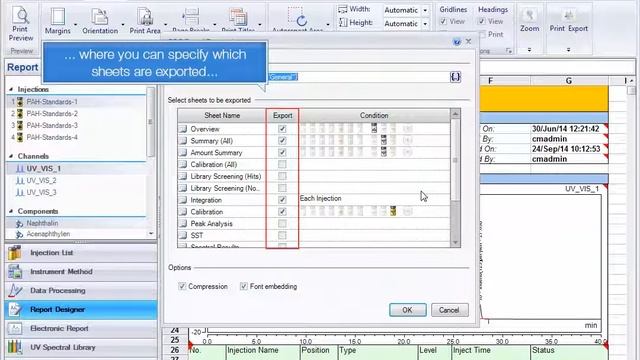This screenshot has height=360, width=640.
Task: Toggle the Font embedding option
Action: point(244,287)
